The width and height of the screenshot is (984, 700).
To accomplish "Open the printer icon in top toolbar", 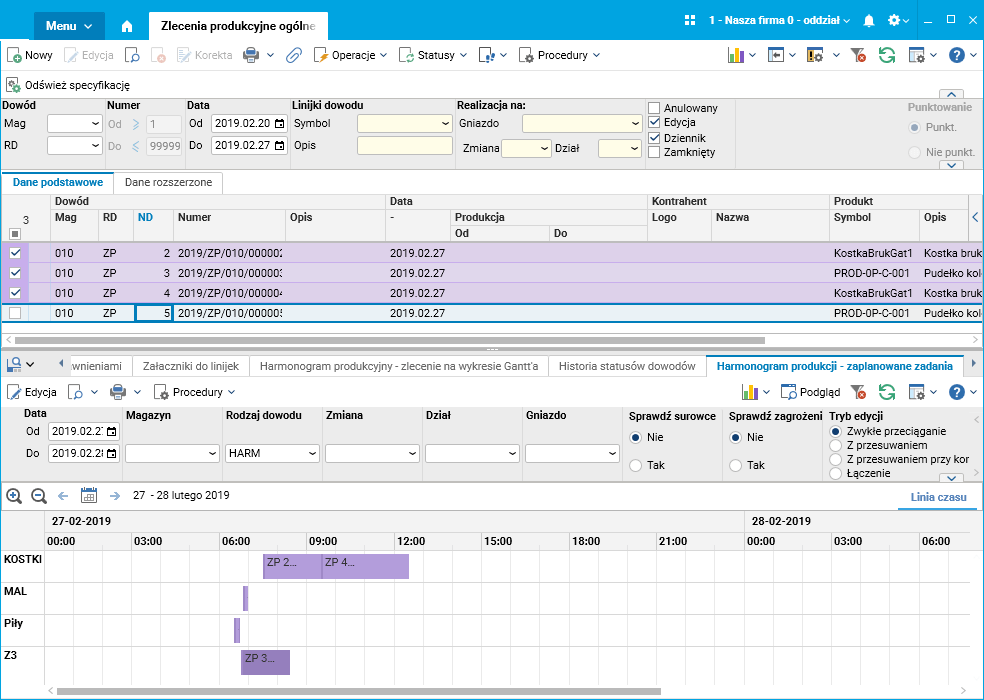I will coord(251,55).
